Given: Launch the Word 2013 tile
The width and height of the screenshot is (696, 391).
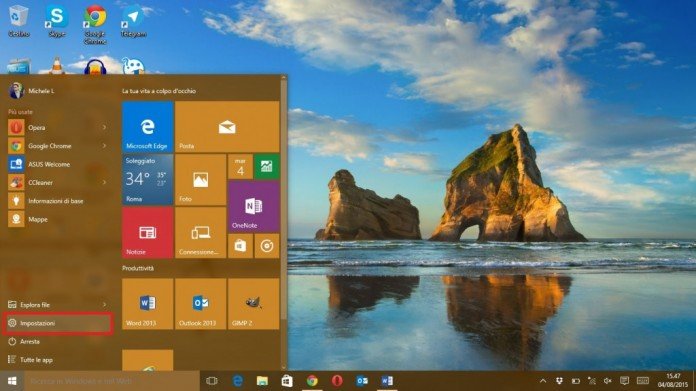Looking at the screenshot, I should [147, 304].
